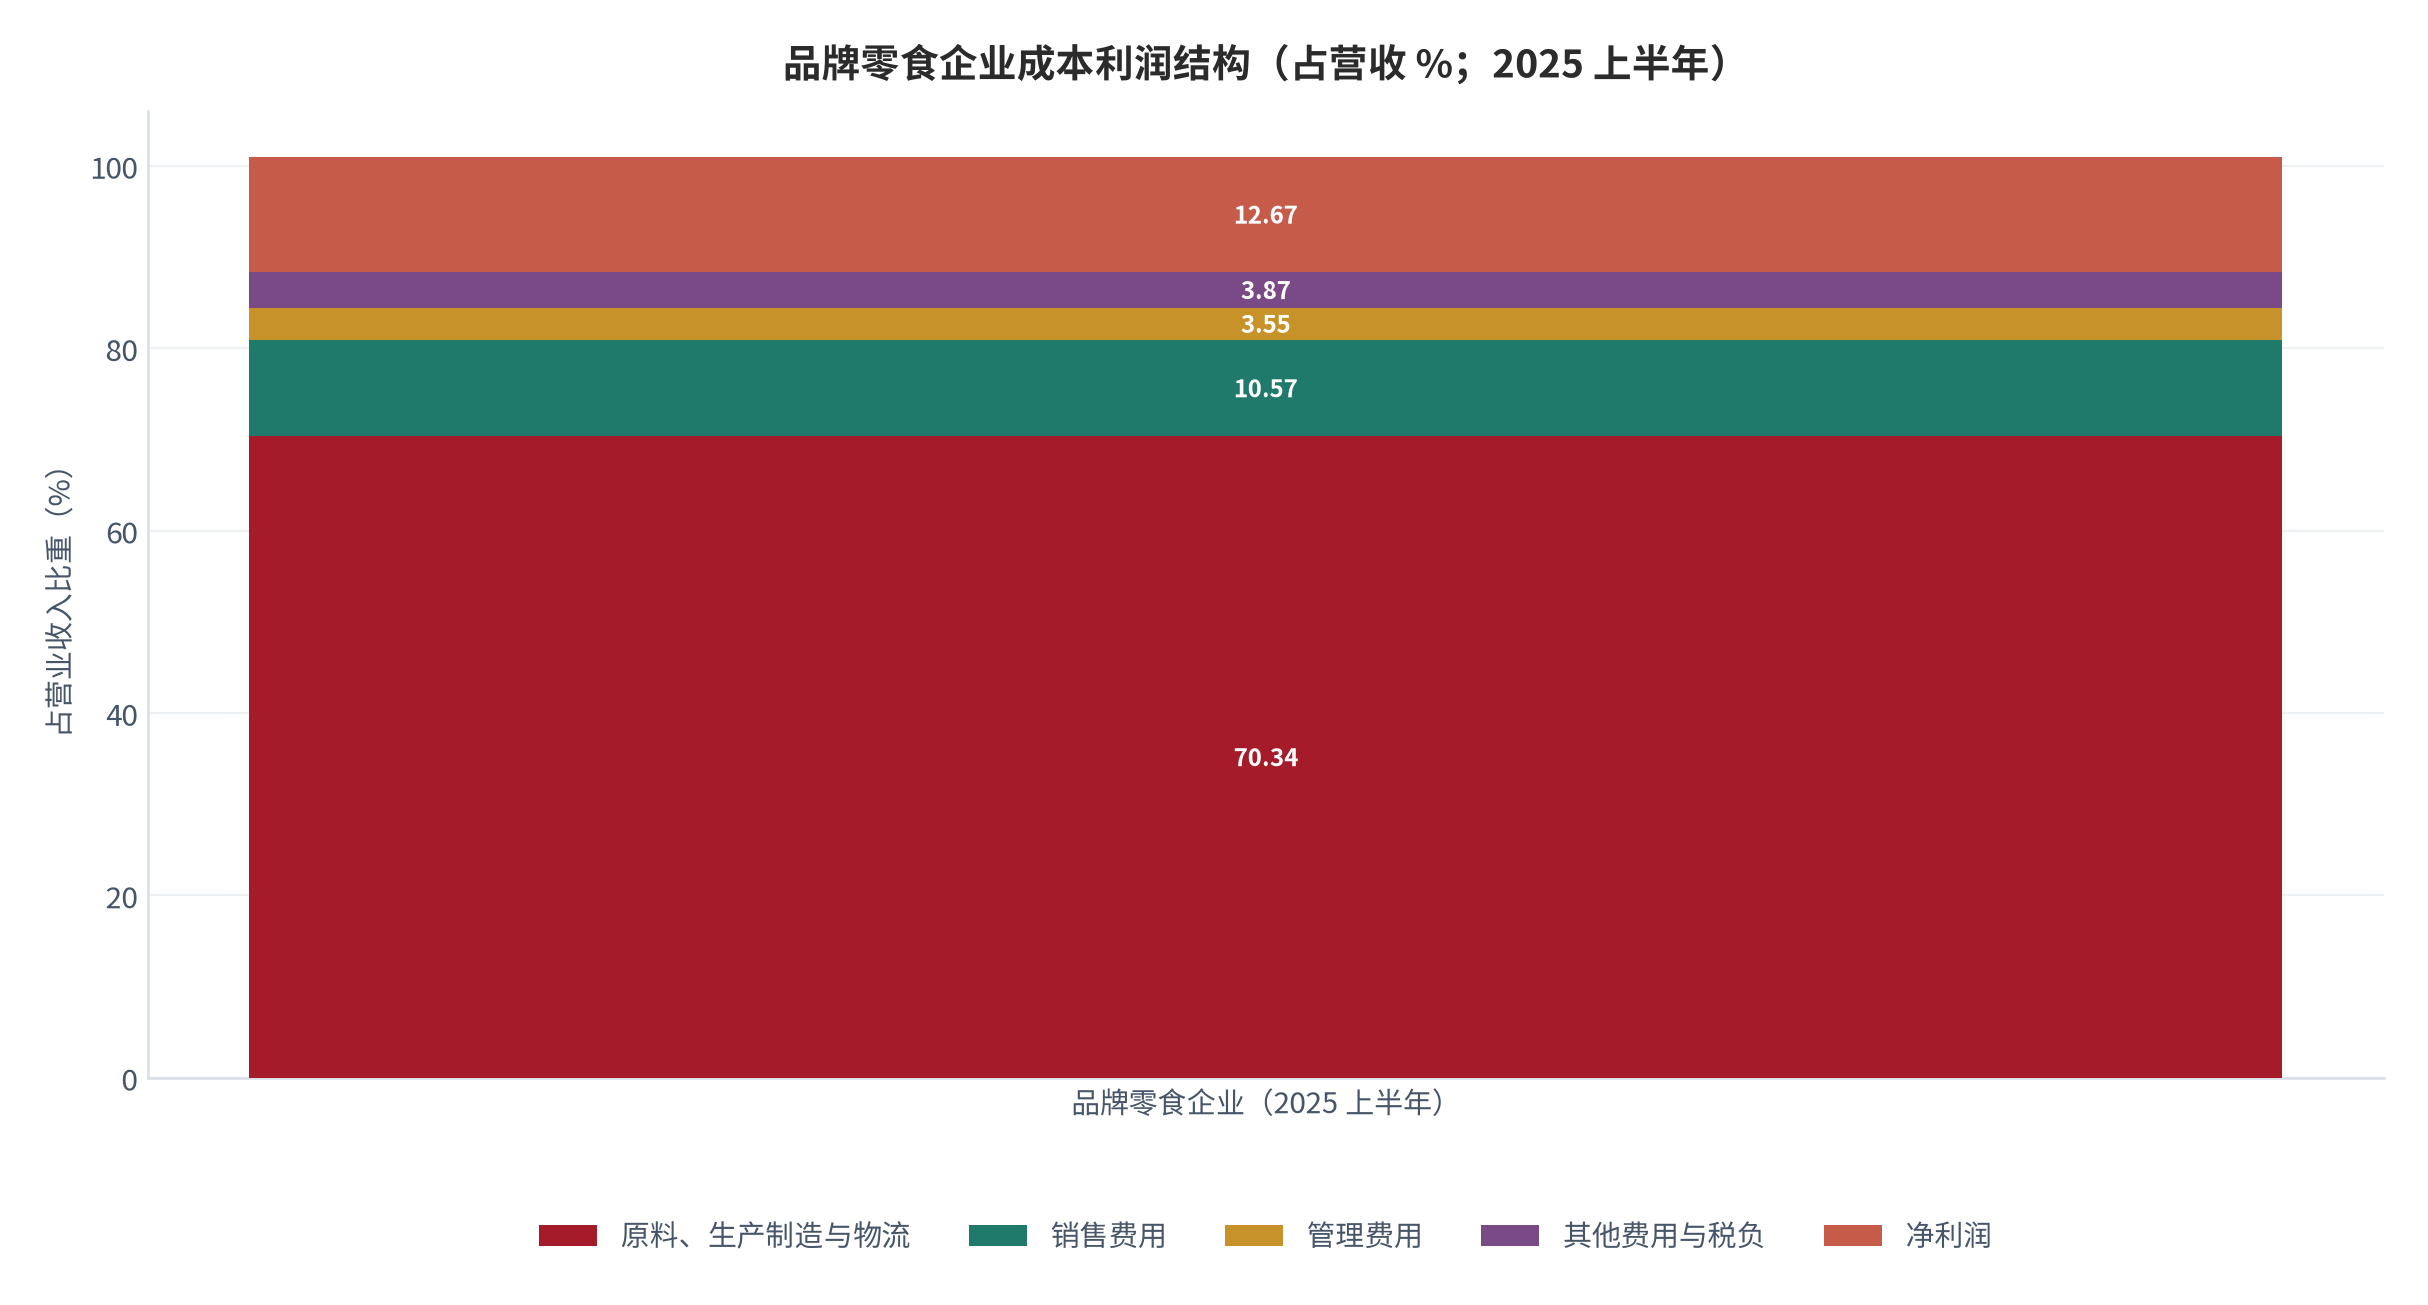This screenshot has height=1305, width=2428.
Task: Click the gold 管理费用 legend swatch
Action: pos(1254,1236)
